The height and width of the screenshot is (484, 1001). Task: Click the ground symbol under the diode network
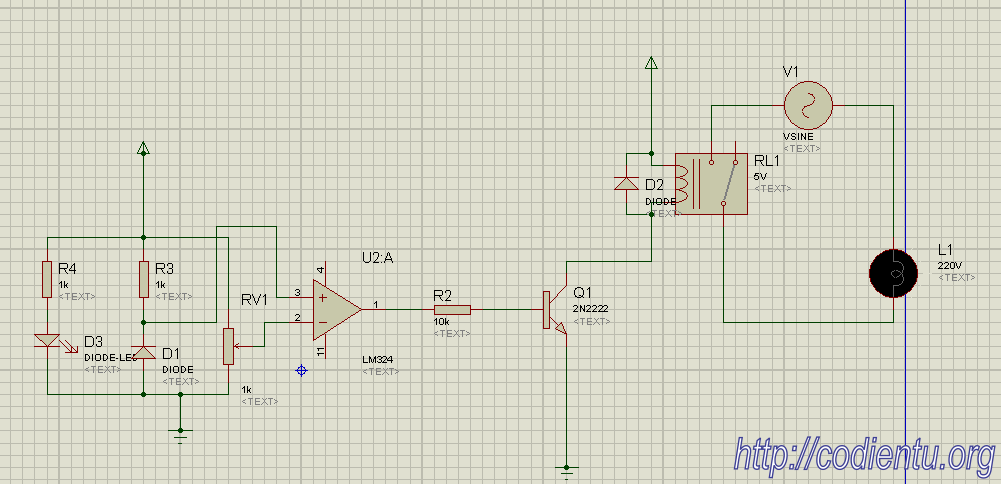pos(181,435)
